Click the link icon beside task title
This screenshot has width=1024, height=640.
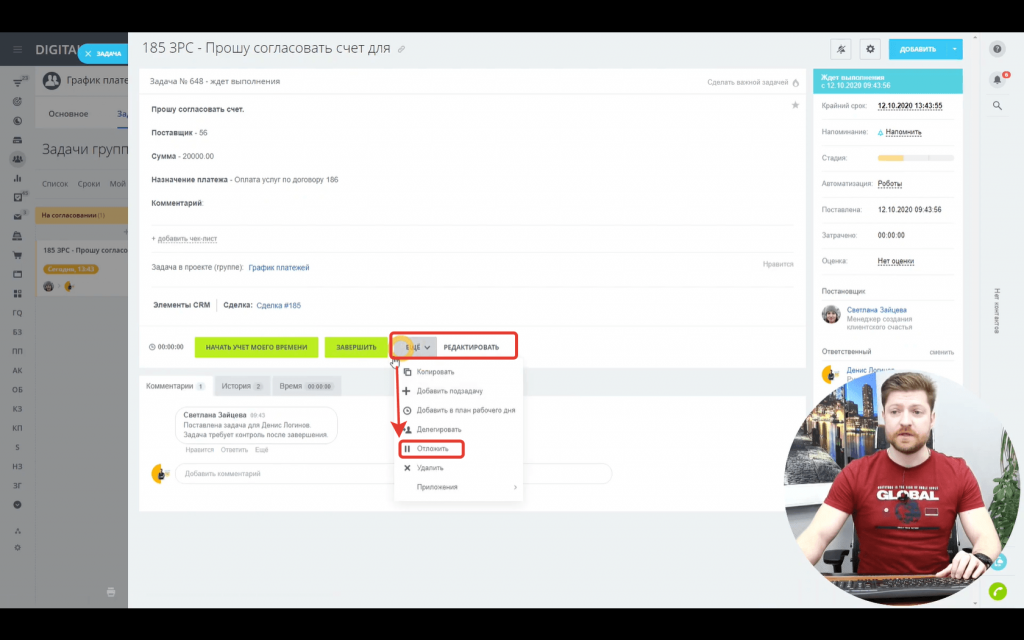click(402, 49)
